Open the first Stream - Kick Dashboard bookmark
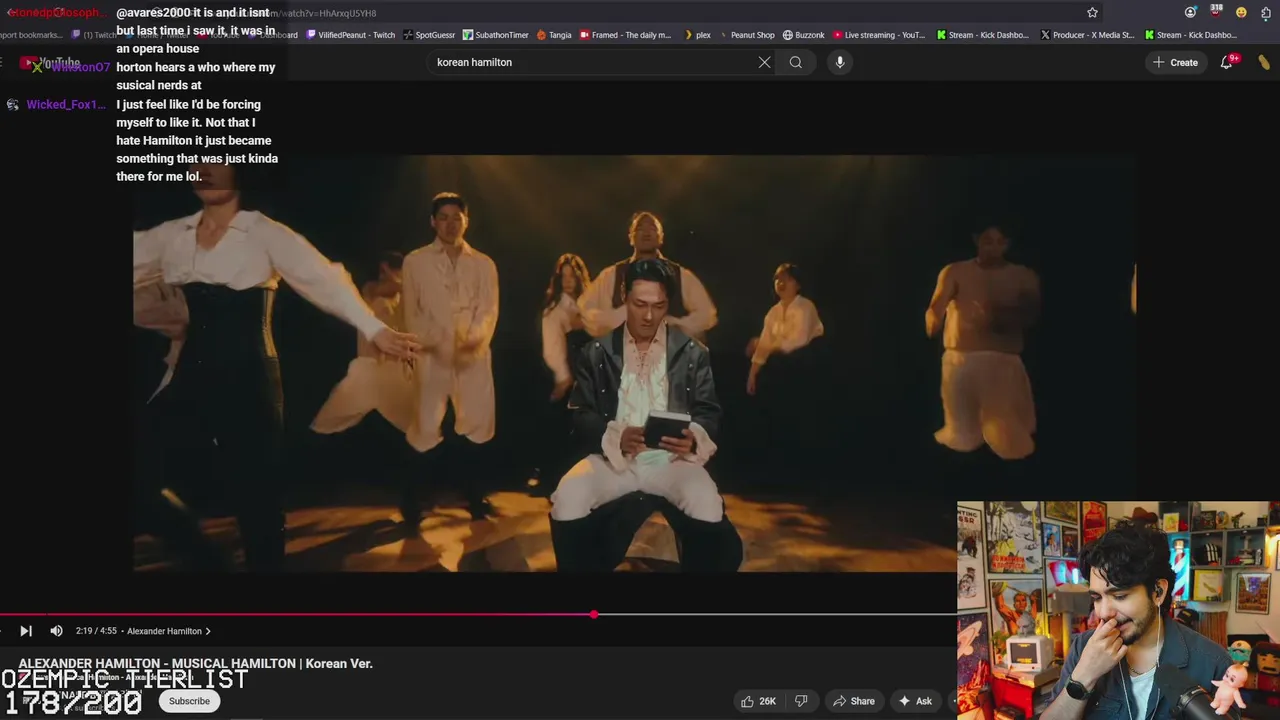Viewport: 1280px width, 720px height. point(983,35)
